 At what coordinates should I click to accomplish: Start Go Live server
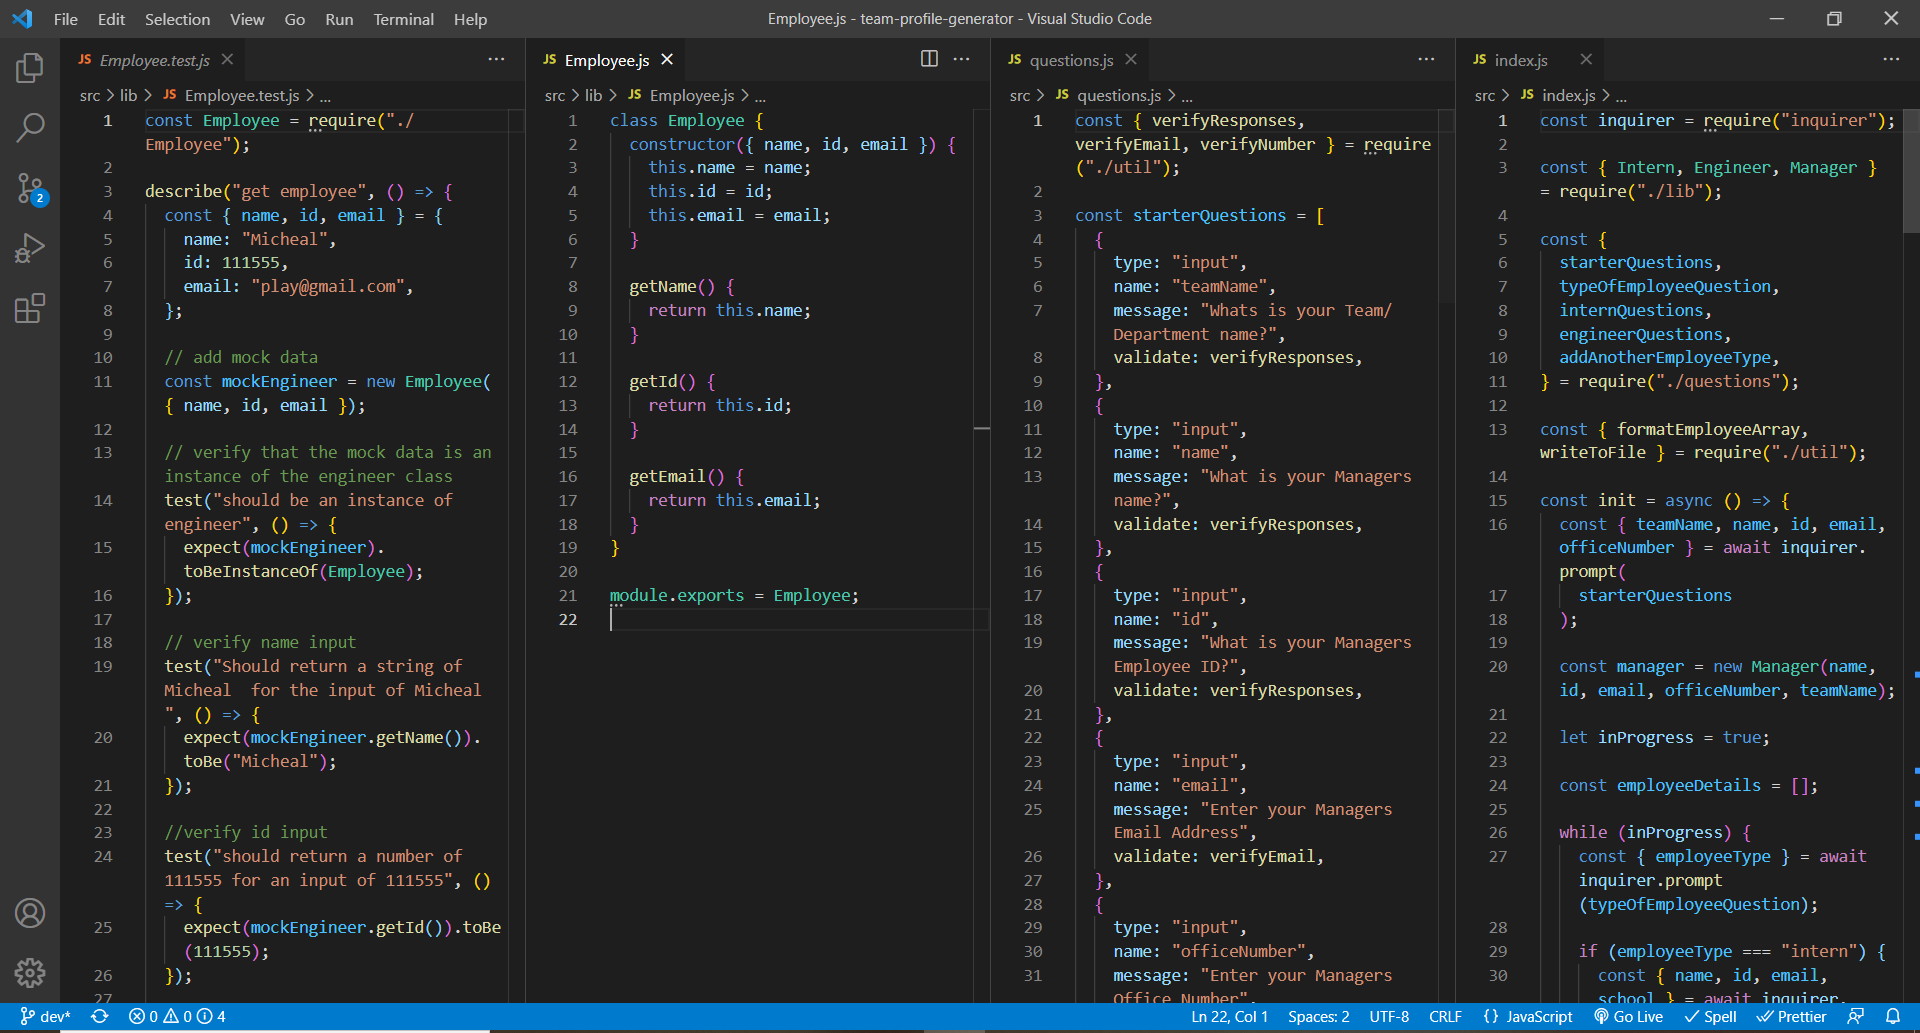(x=1628, y=1016)
